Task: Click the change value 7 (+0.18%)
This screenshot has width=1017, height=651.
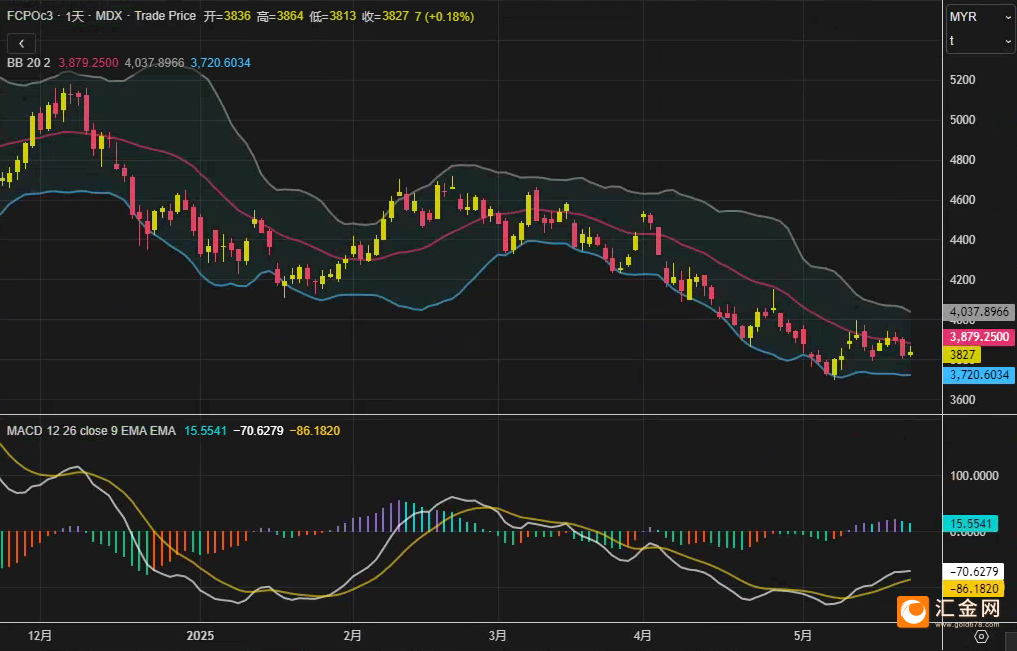Action: click(444, 16)
